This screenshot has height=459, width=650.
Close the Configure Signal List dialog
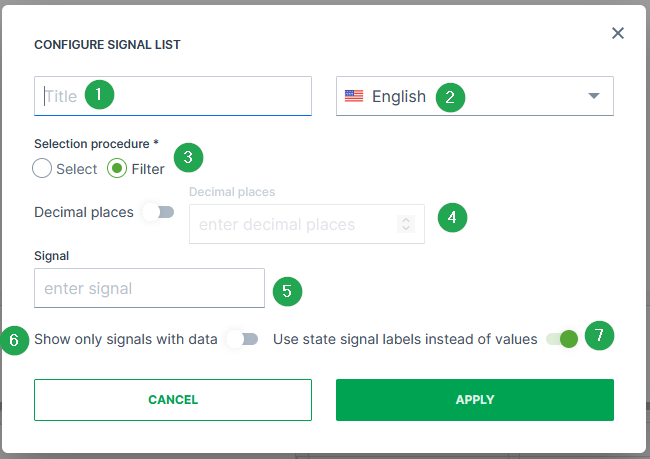pos(618,33)
